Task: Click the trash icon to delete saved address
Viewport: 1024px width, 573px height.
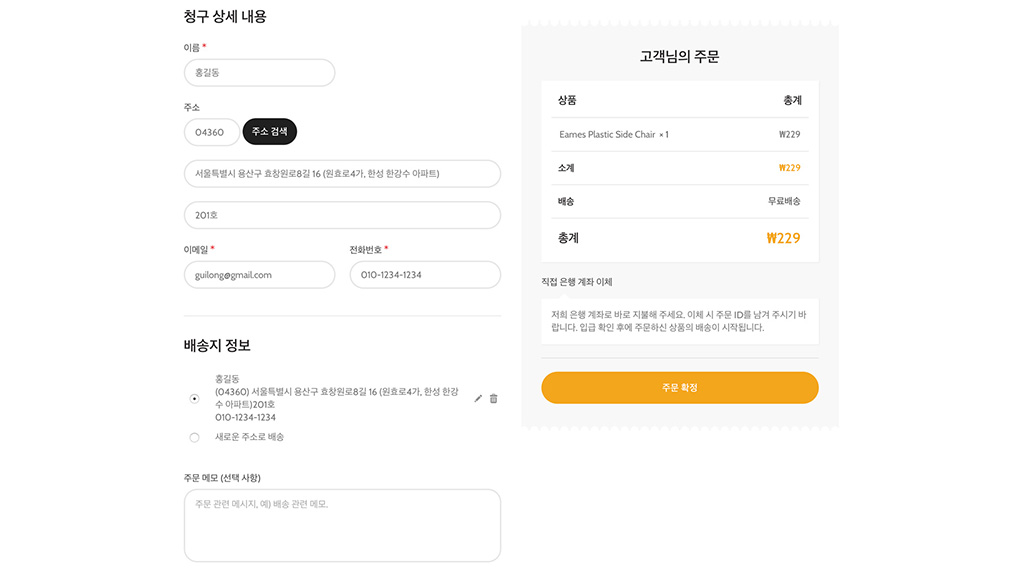Action: pyautogui.click(x=493, y=399)
